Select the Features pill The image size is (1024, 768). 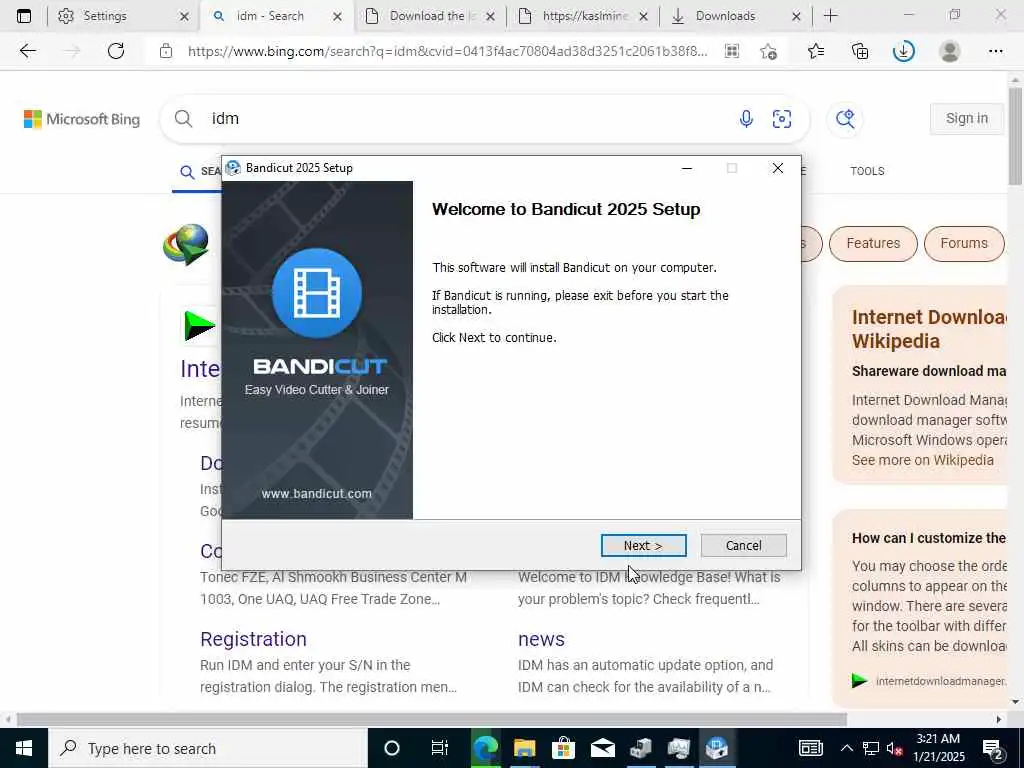point(873,243)
